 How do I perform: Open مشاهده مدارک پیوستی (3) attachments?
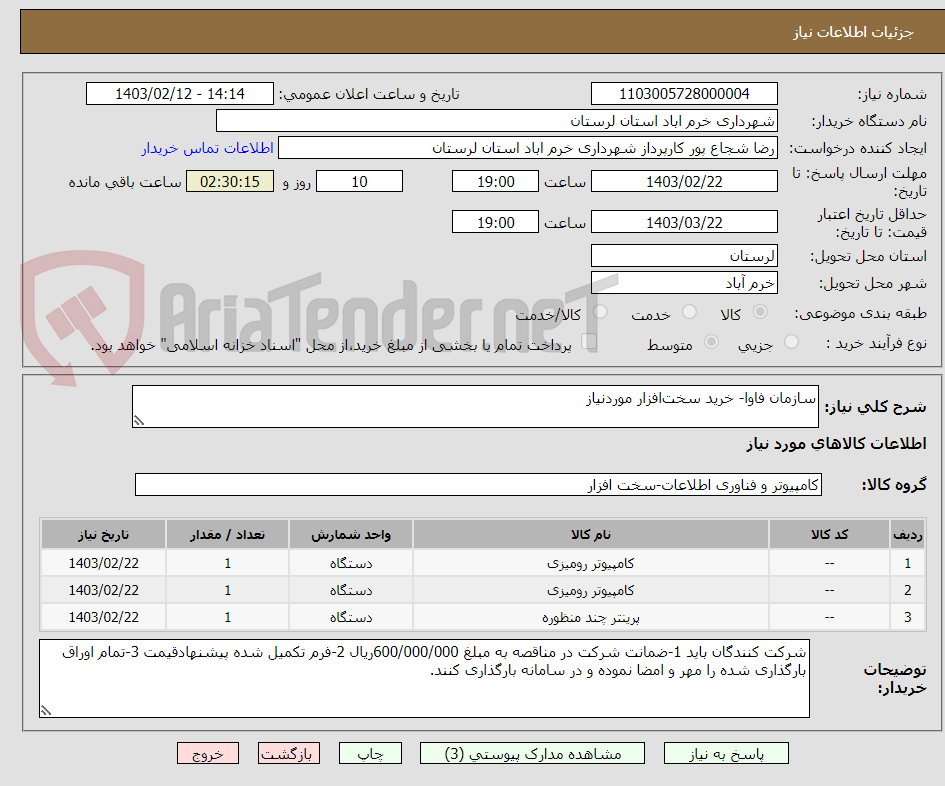pyautogui.click(x=532, y=753)
